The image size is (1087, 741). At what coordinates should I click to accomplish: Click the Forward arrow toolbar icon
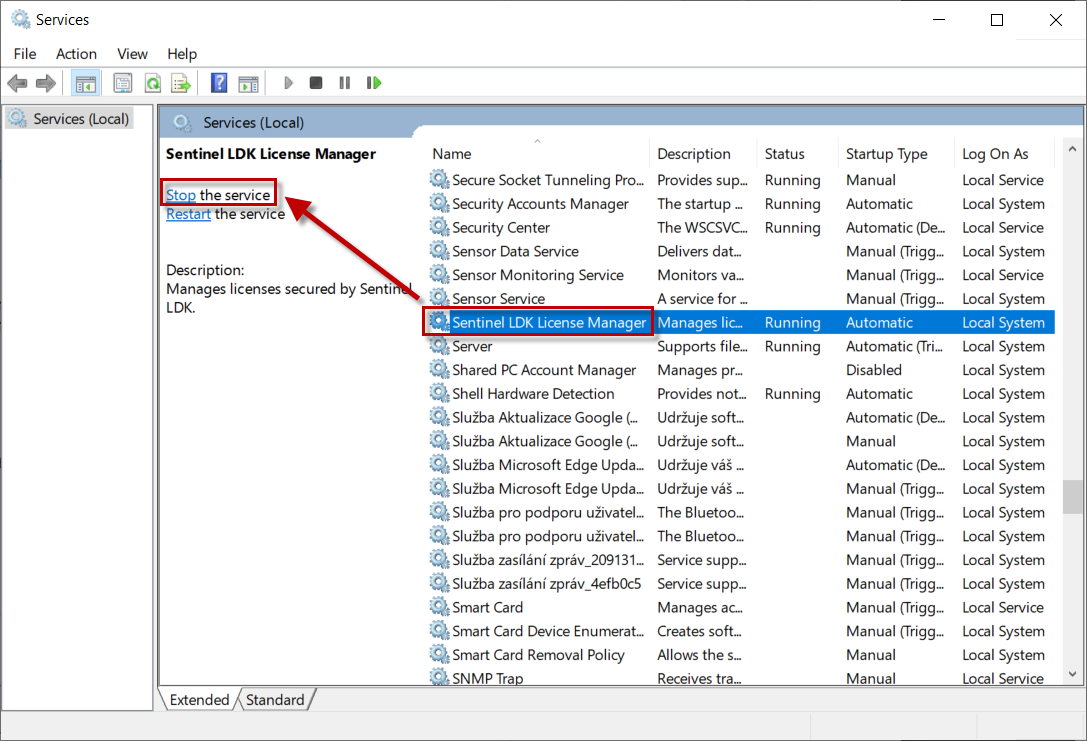point(46,84)
